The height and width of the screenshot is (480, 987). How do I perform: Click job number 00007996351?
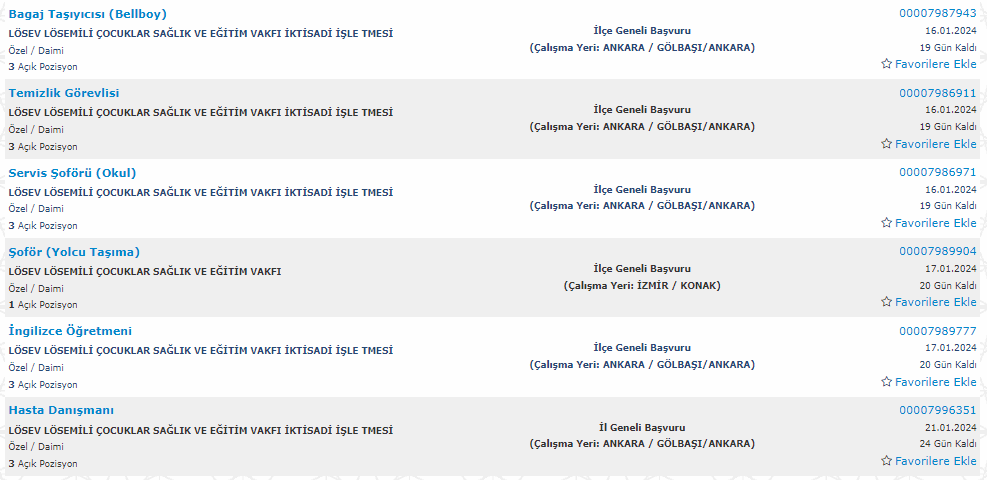point(937,410)
